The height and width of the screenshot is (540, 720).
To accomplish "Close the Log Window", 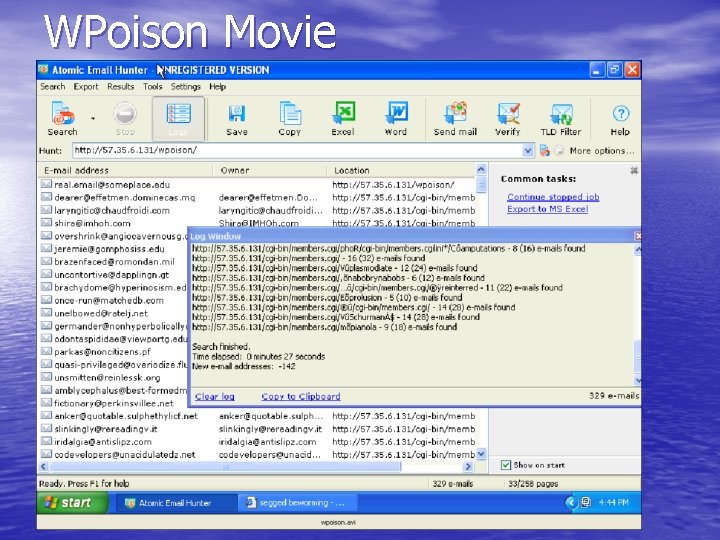I will pos(637,236).
